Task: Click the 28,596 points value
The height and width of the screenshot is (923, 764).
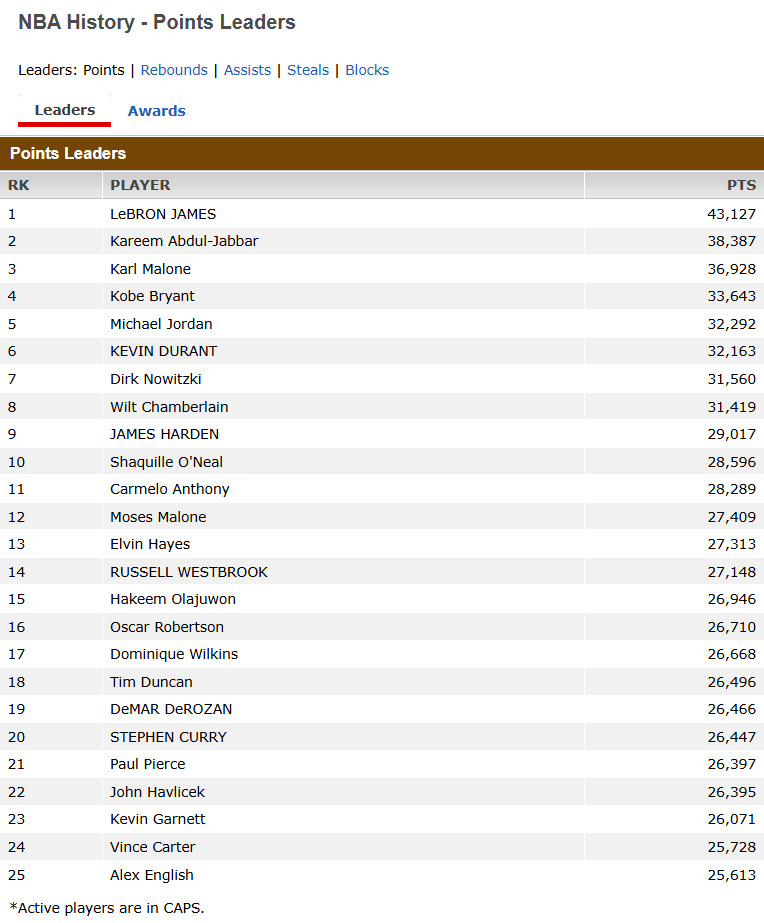Action: (732, 462)
